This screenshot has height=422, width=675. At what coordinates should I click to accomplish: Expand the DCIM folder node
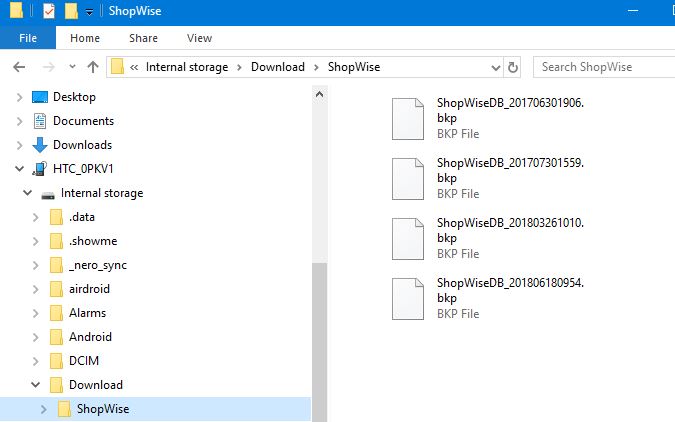click(x=36, y=361)
